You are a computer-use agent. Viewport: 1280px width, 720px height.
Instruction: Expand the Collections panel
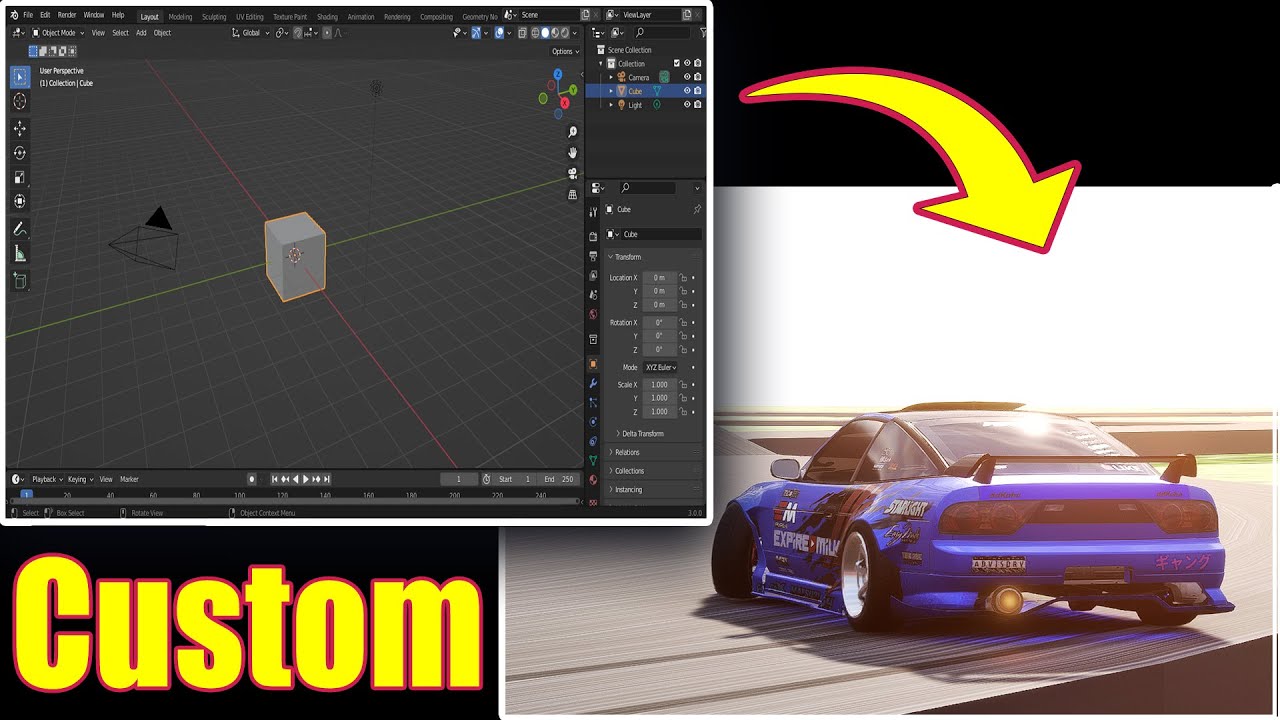pos(654,471)
